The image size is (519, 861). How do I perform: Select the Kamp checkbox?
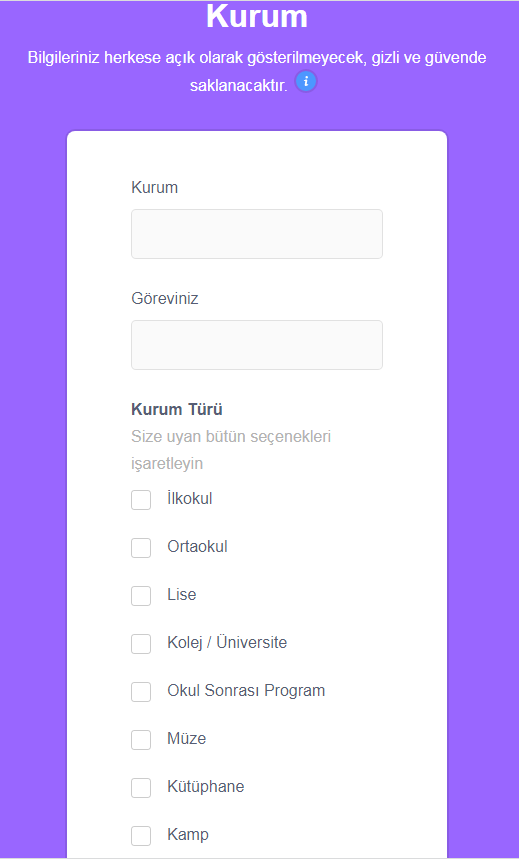pyautogui.click(x=141, y=836)
